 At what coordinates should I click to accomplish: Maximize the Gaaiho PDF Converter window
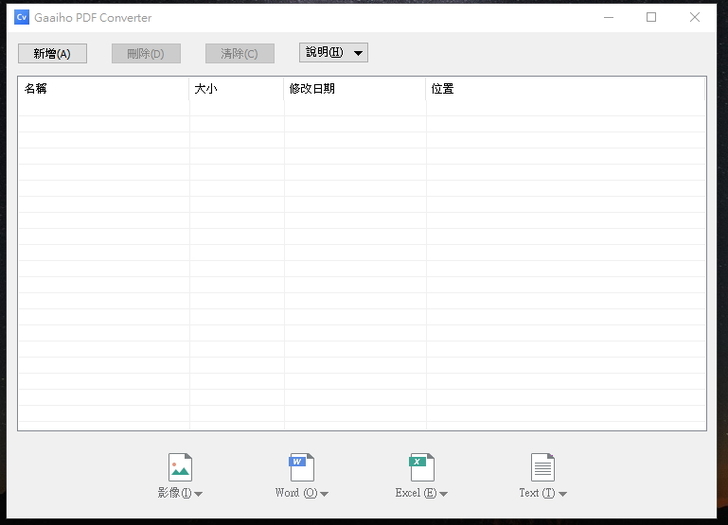(x=651, y=18)
